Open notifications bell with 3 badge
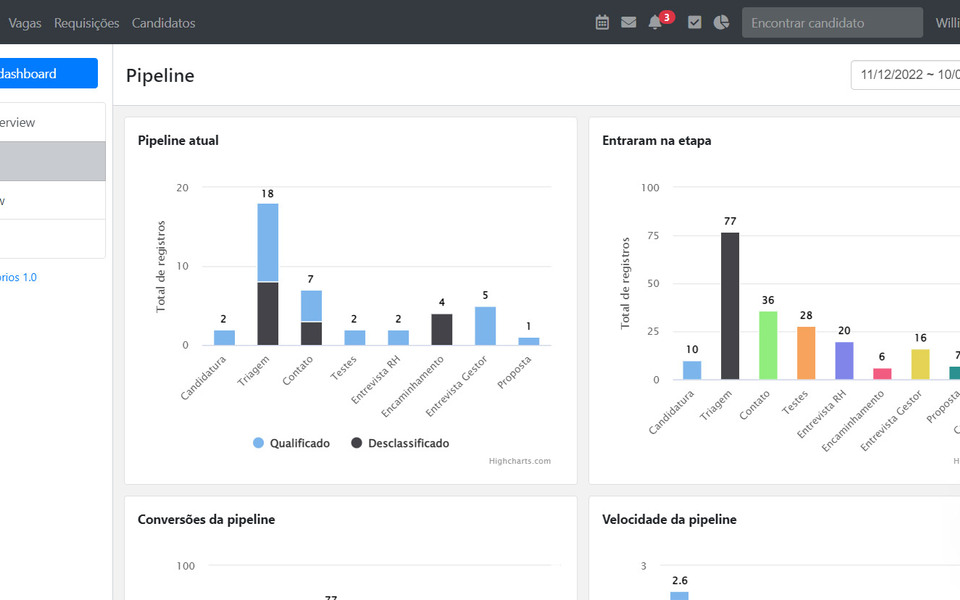 click(659, 21)
